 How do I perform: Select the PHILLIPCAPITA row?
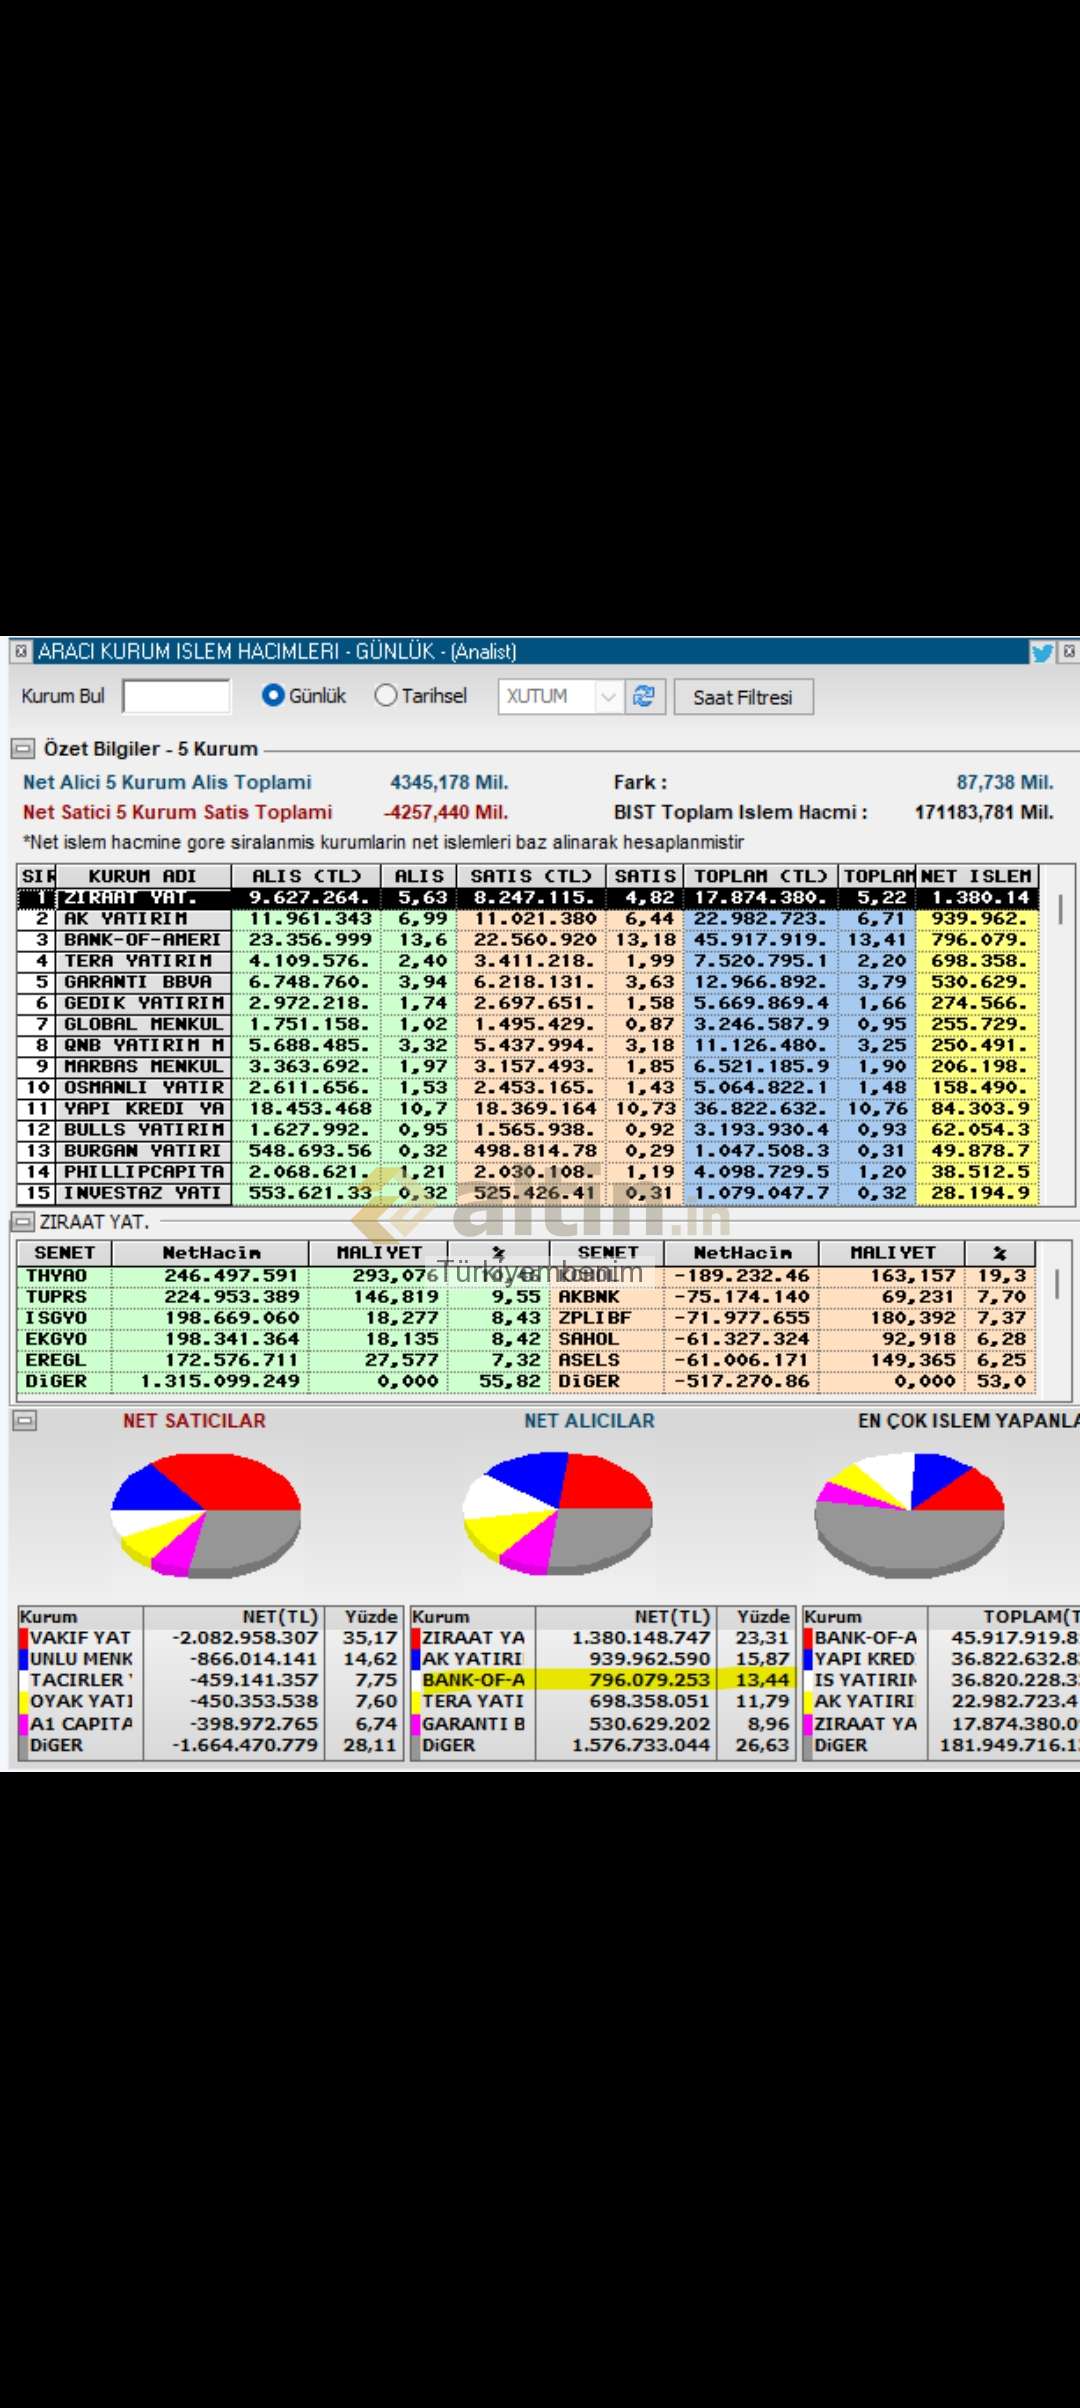pos(528,1171)
